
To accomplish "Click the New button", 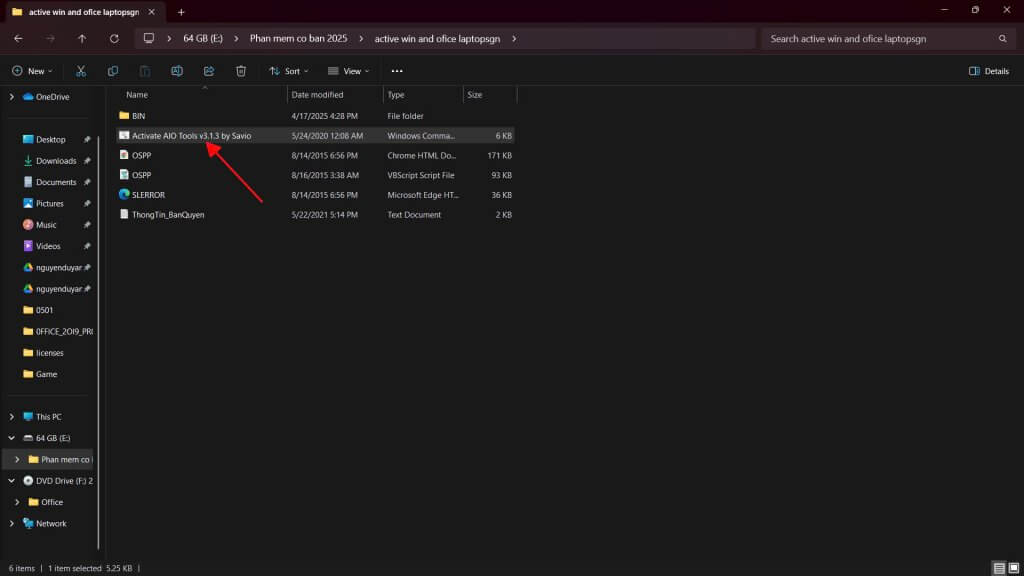I will tap(32, 71).
